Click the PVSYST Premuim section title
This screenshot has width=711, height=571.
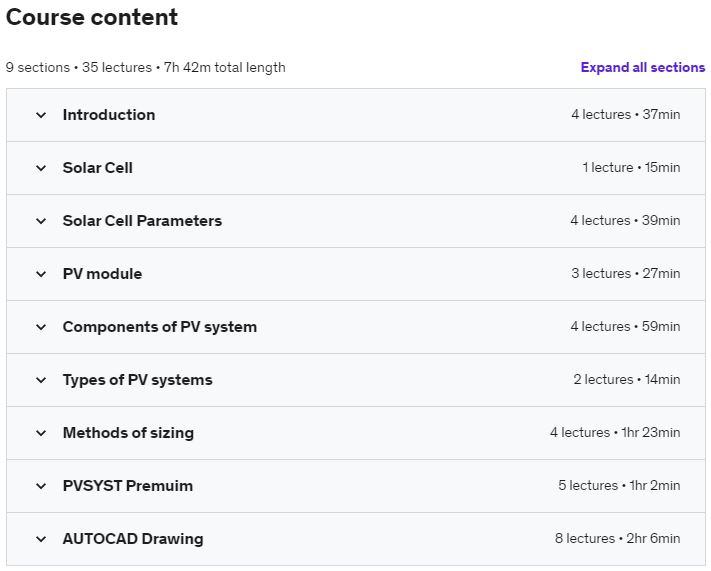(x=128, y=486)
